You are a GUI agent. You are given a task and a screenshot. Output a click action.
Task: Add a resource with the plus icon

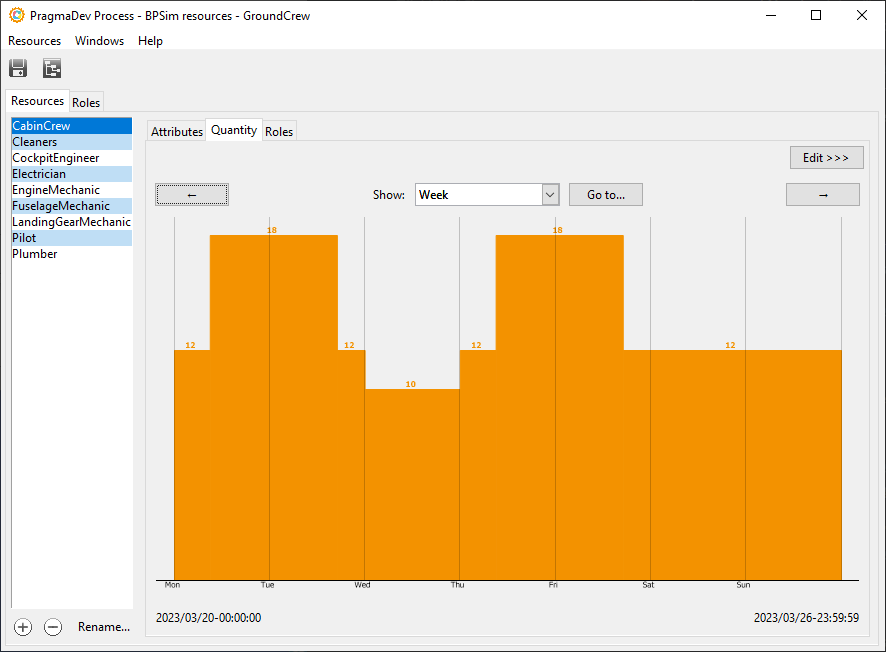(23, 627)
